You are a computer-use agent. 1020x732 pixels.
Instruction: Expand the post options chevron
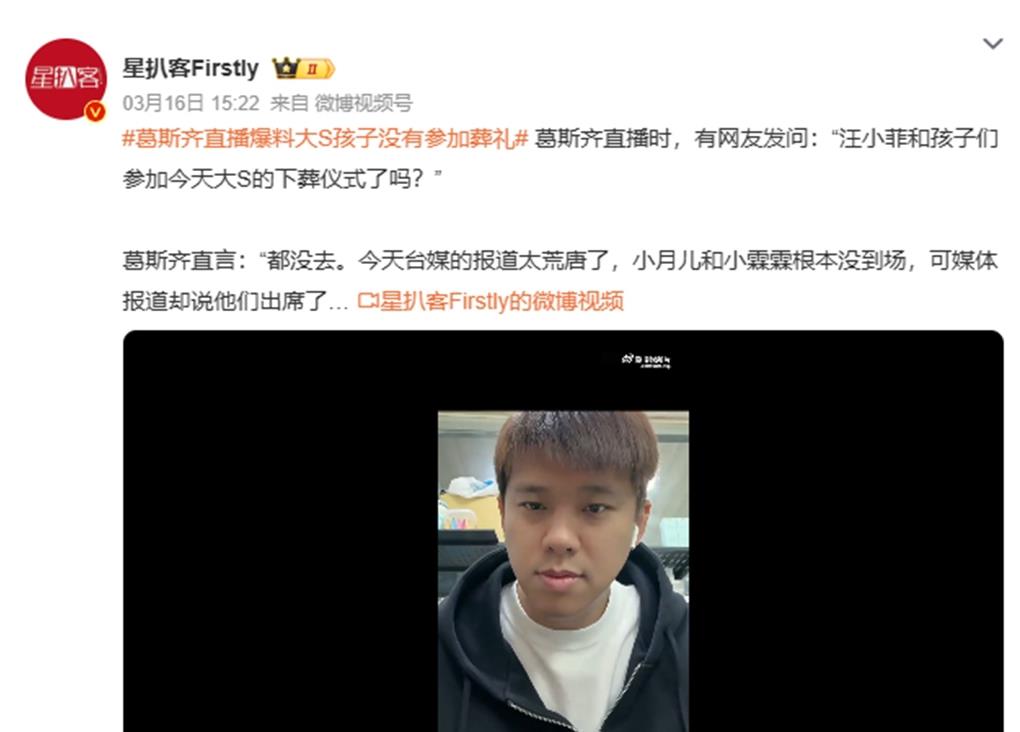pos(992,44)
